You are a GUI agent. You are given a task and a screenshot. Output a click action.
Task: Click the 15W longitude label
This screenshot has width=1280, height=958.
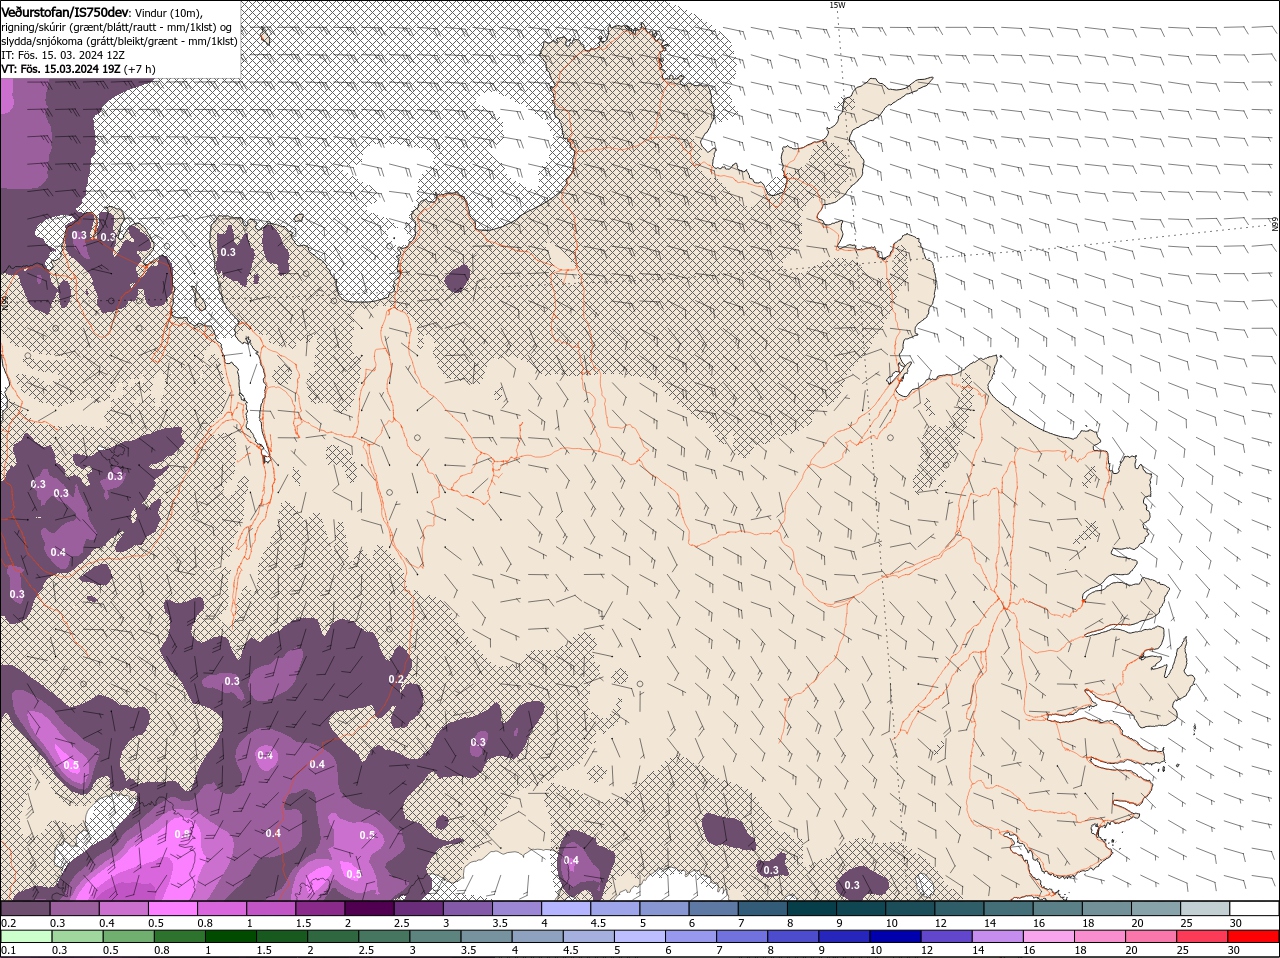point(837,5)
